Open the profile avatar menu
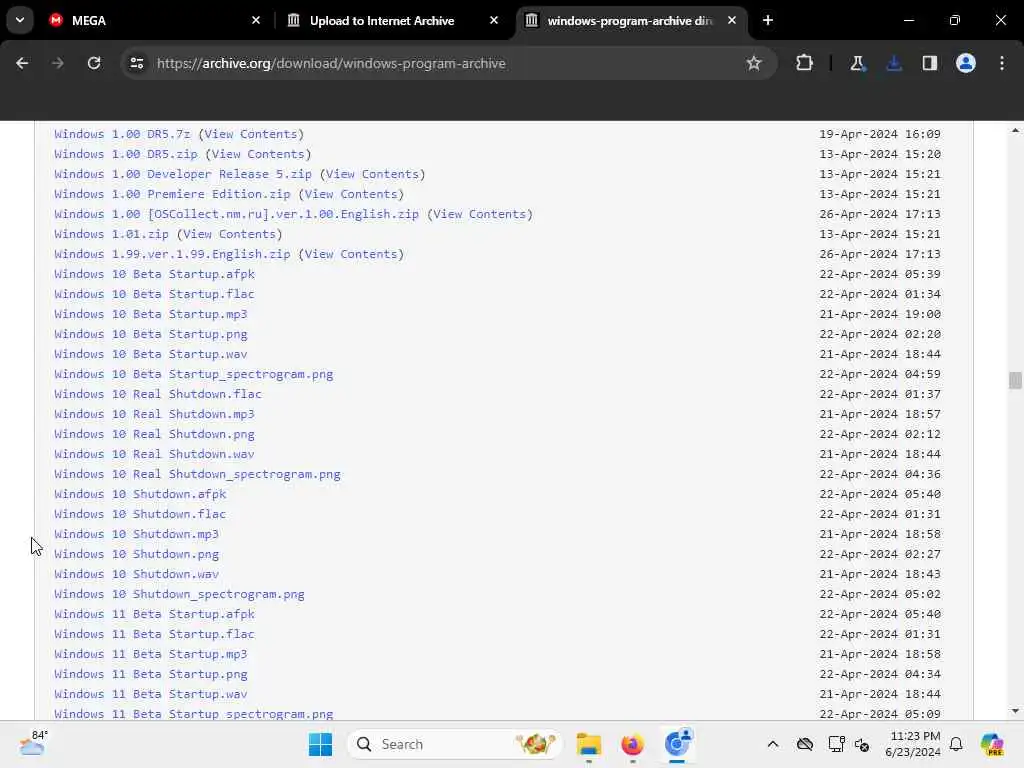Image resolution: width=1024 pixels, height=768 pixels. pyautogui.click(x=965, y=63)
